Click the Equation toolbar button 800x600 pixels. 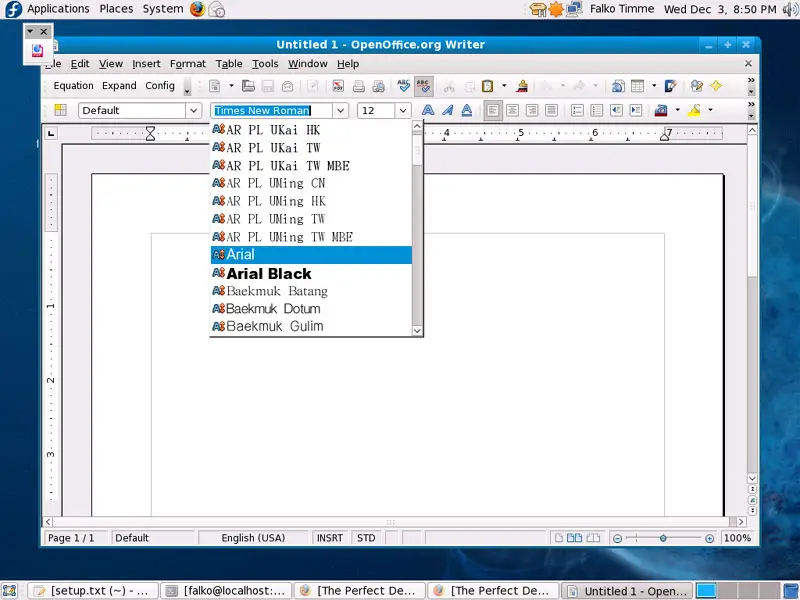(73, 86)
